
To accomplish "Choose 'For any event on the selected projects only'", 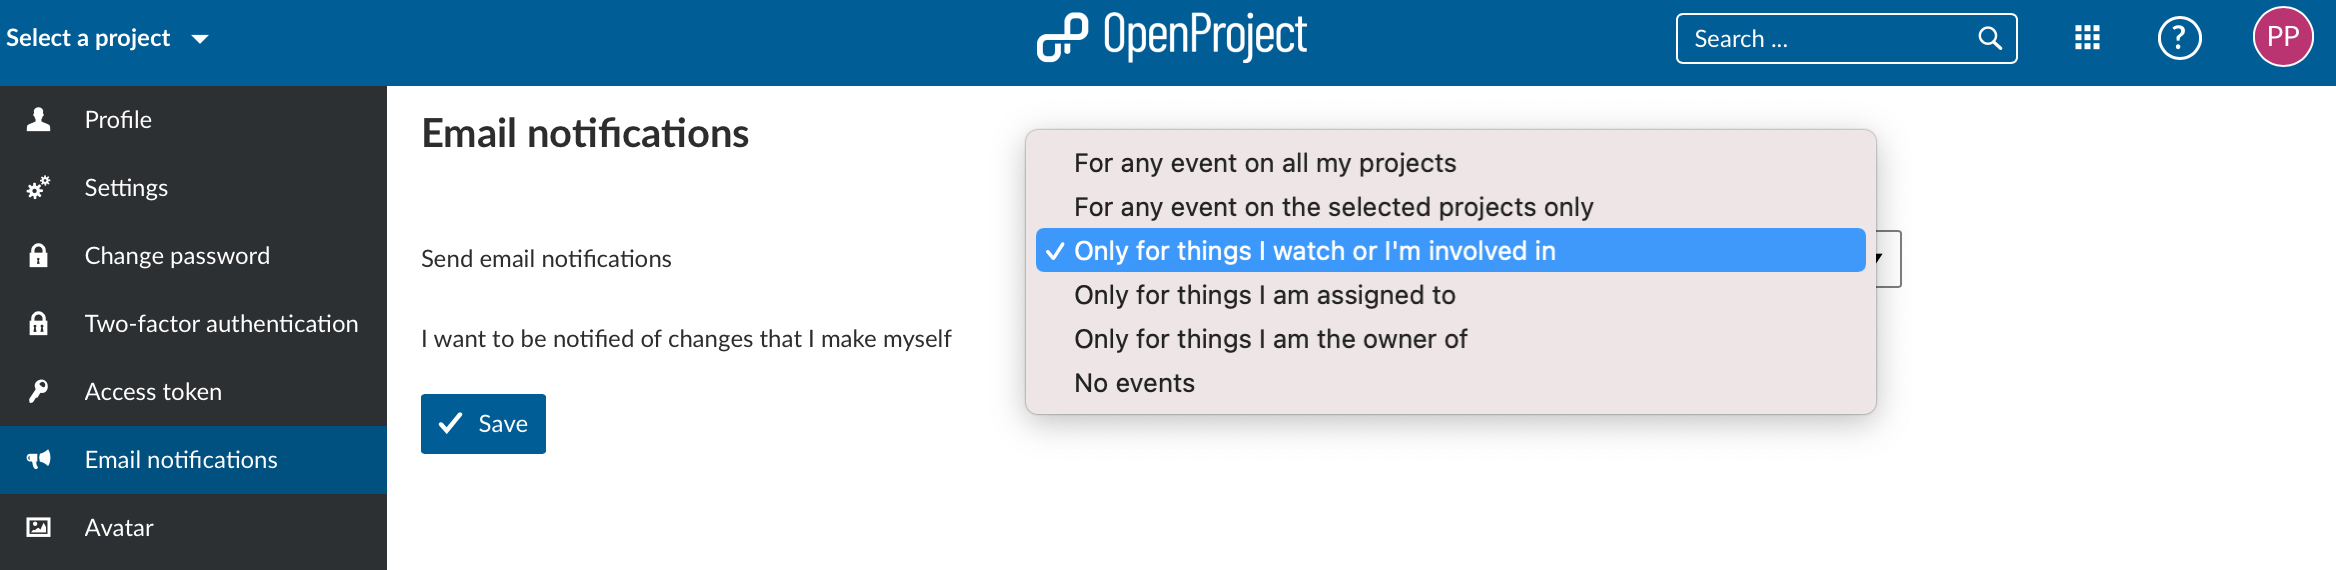I will pyautogui.click(x=1333, y=207).
